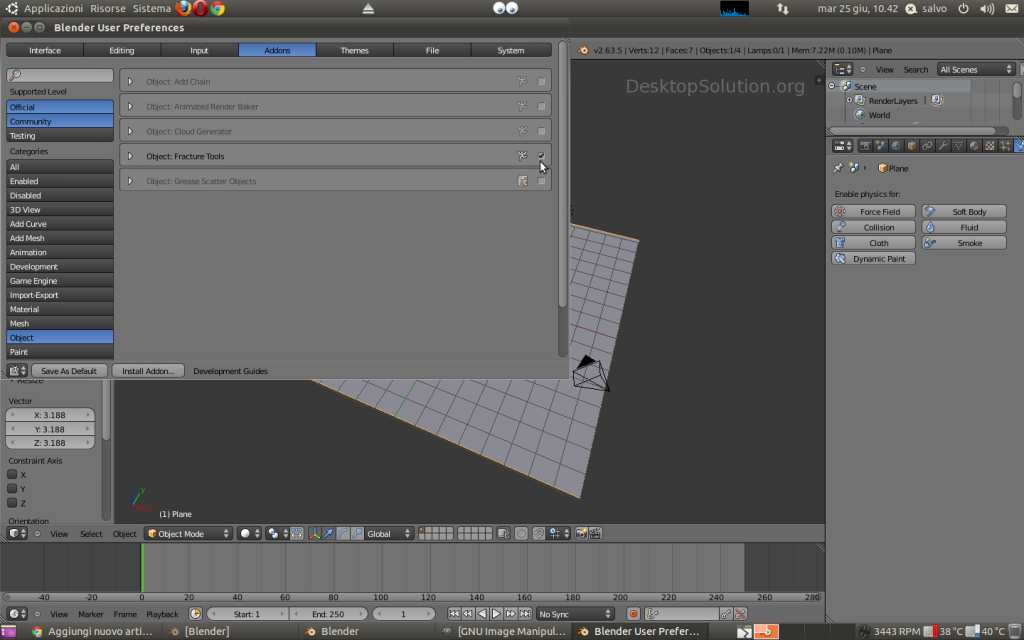Screen dimensions: 1024x640
Task: Click the Install Addon button
Action: pos(148,371)
